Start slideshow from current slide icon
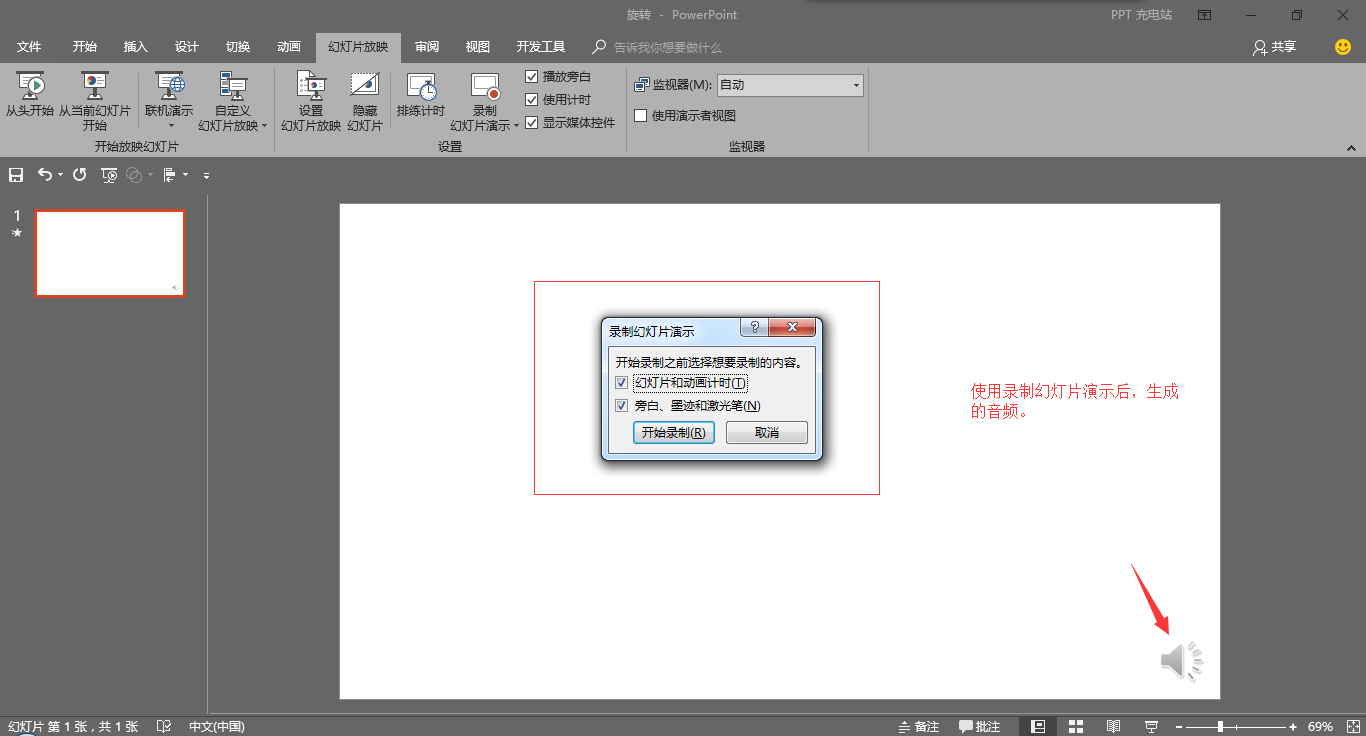The image size is (1366, 736). [x=95, y=86]
